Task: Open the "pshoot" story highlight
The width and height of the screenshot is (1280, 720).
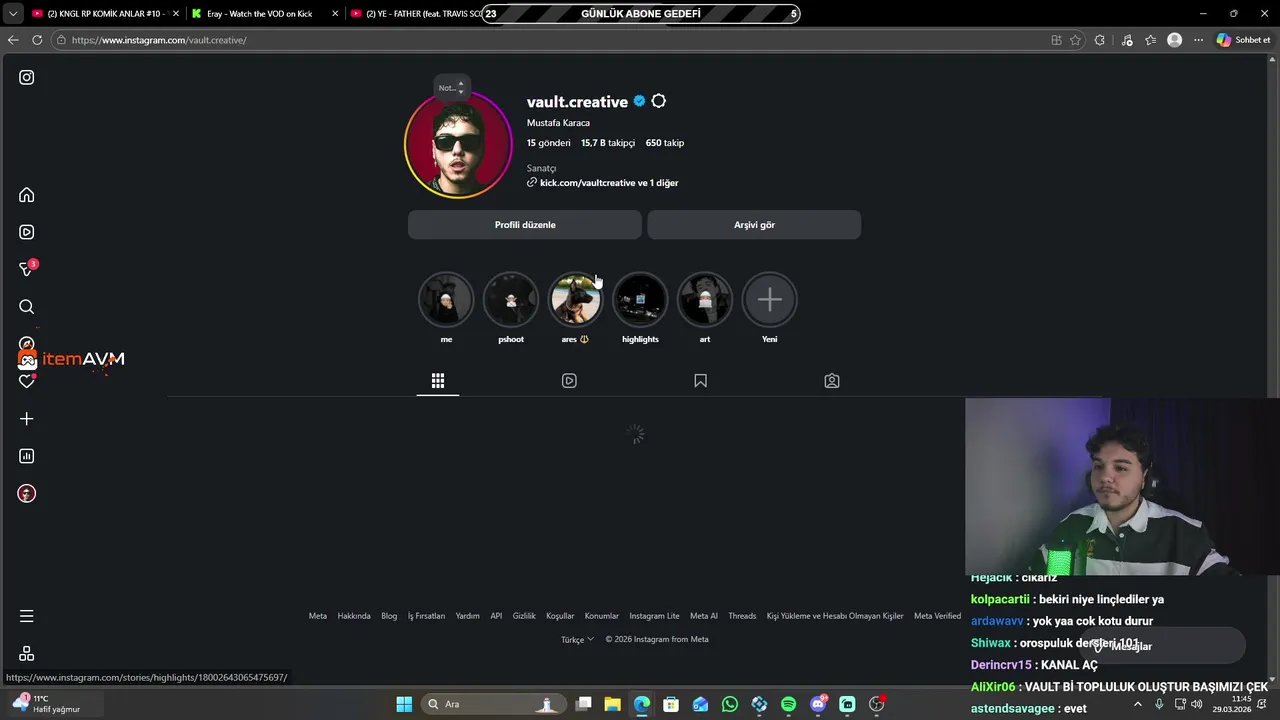Action: (511, 300)
